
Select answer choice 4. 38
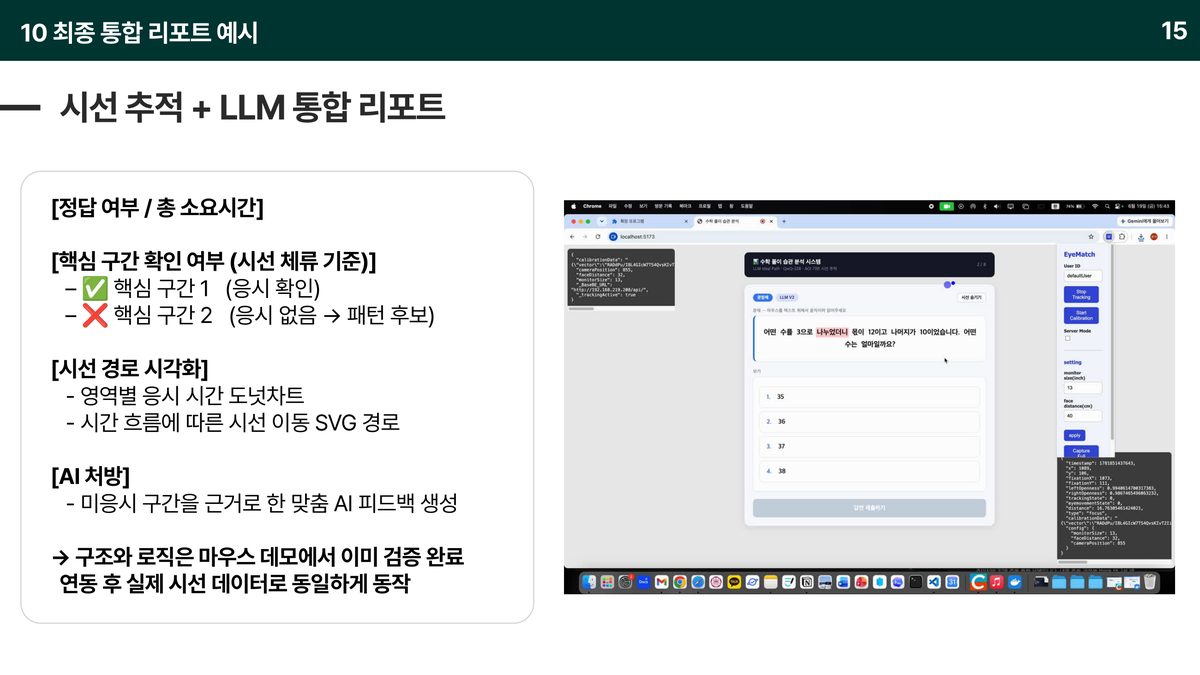pyautogui.click(x=869, y=471)
